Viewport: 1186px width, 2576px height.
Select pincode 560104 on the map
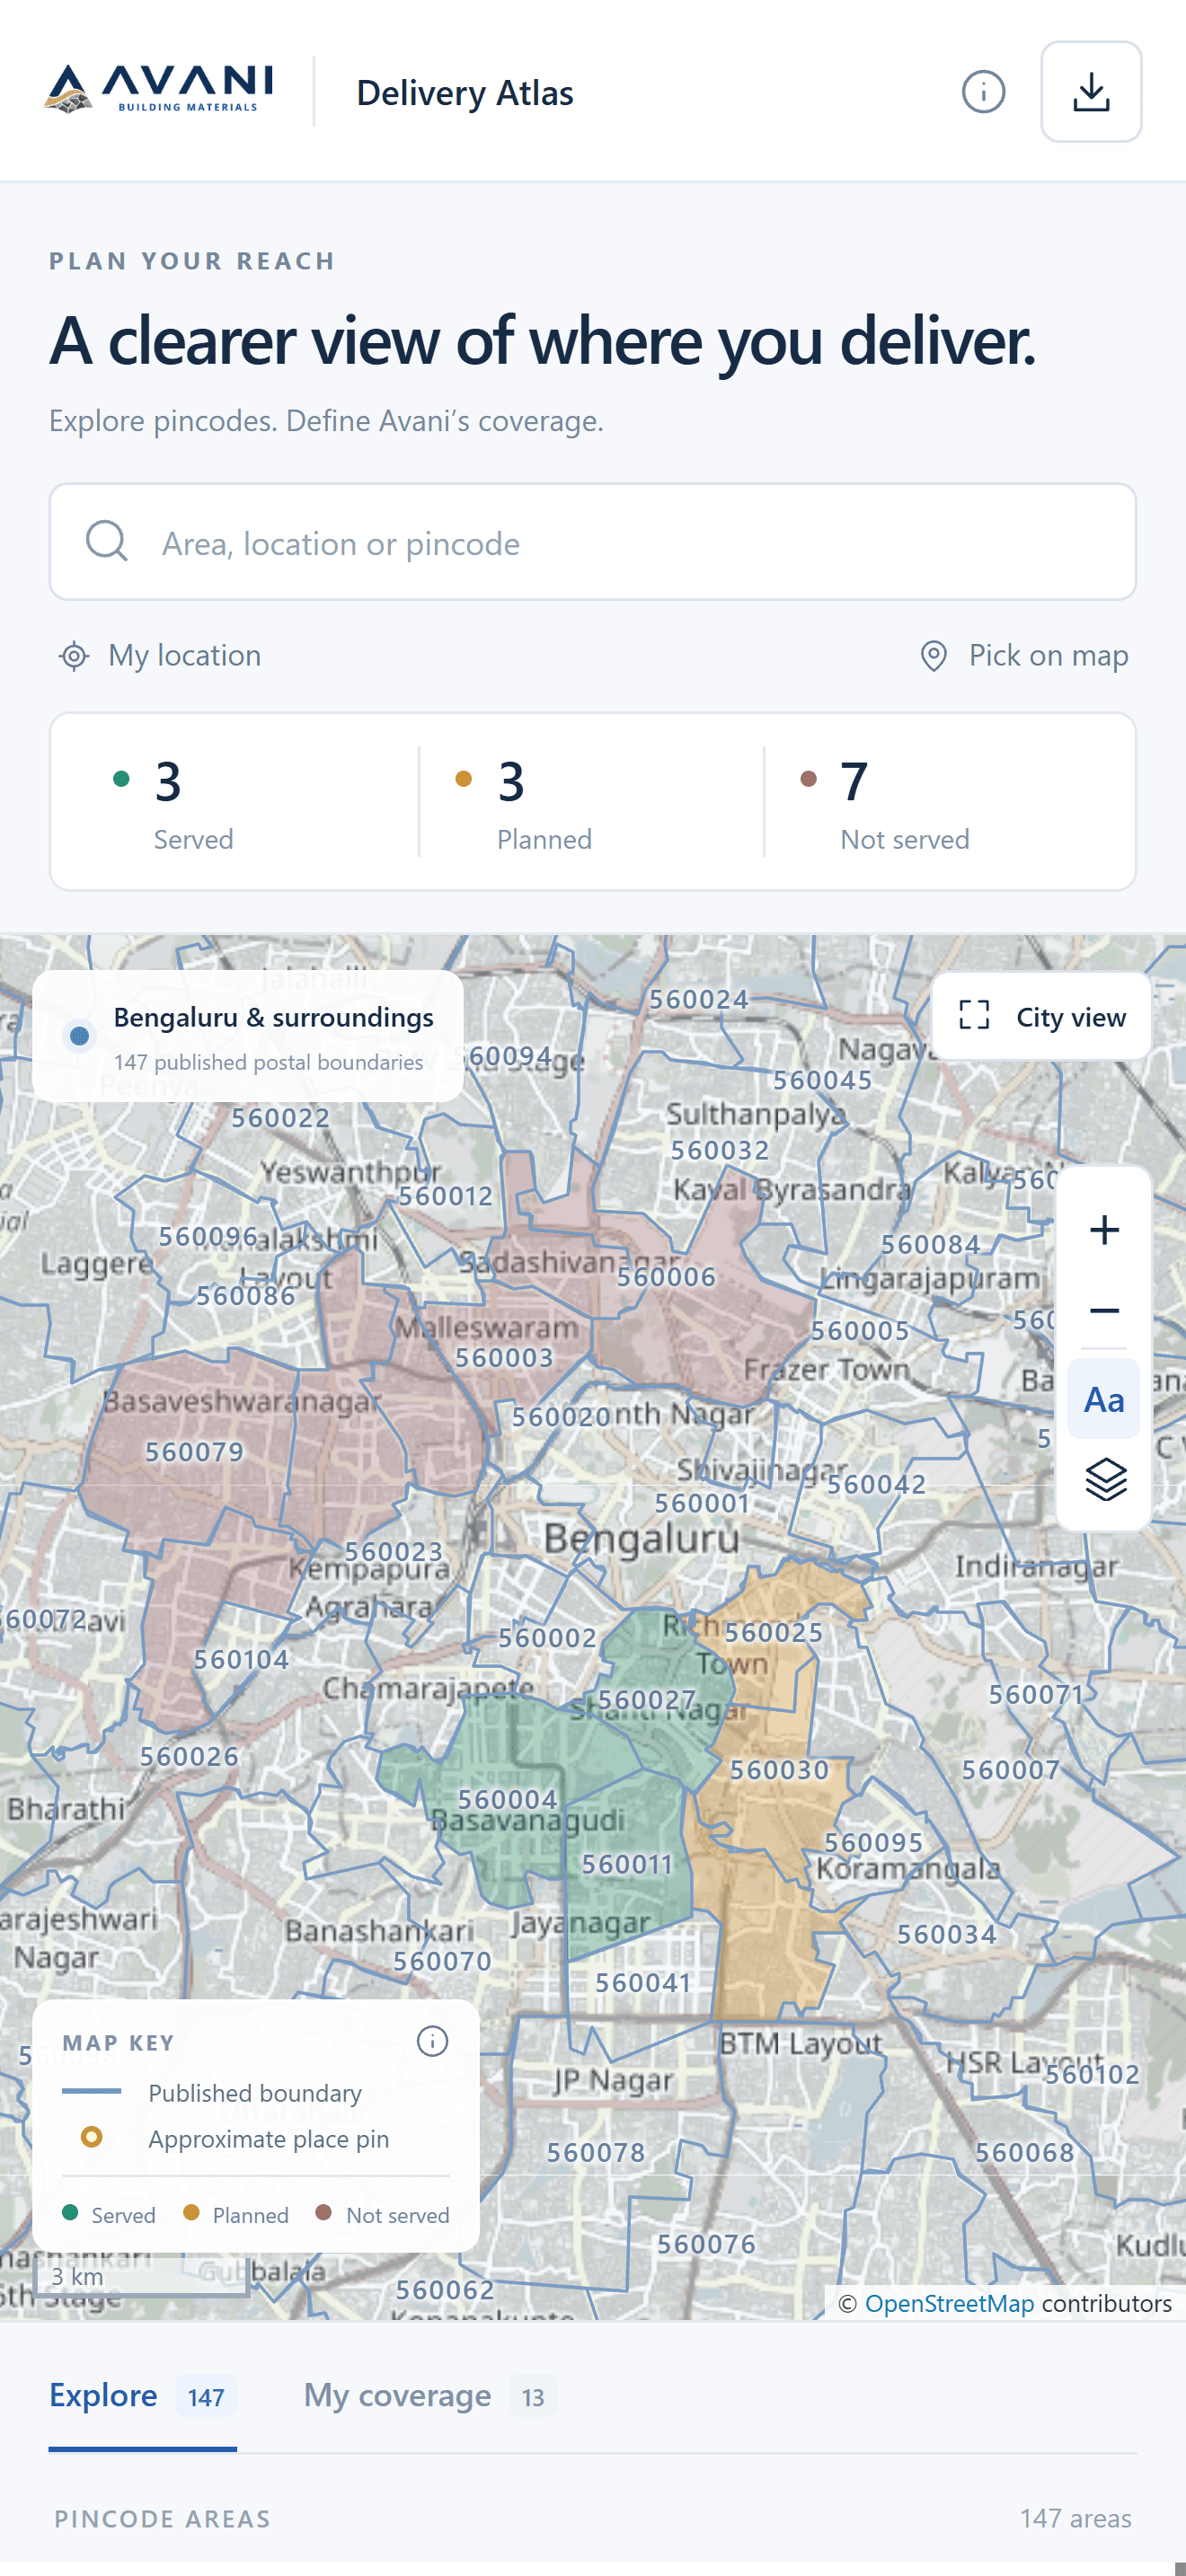241,1659
